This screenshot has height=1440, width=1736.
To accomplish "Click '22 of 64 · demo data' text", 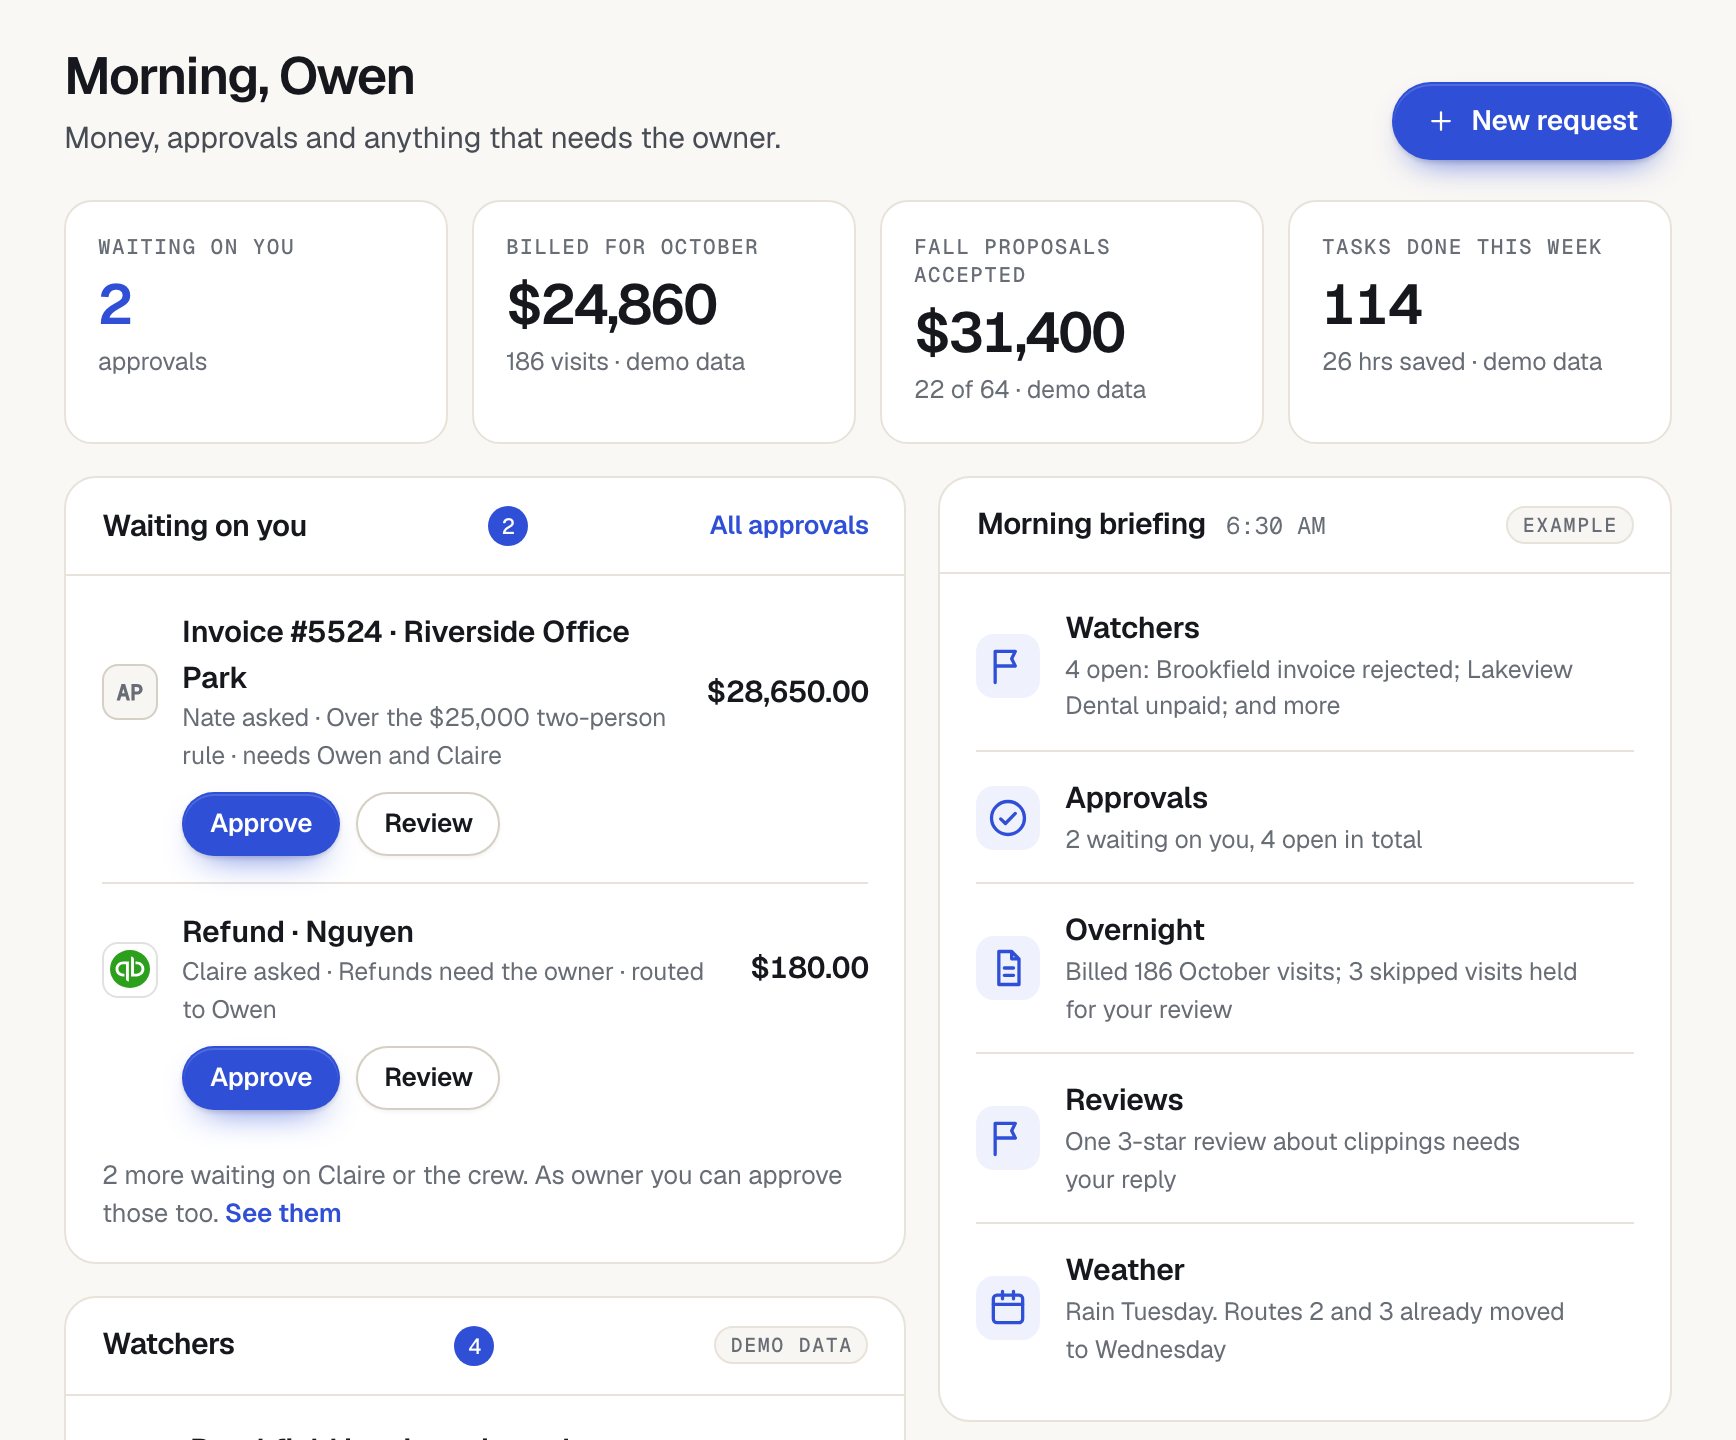I will (x=1030, y=390).
